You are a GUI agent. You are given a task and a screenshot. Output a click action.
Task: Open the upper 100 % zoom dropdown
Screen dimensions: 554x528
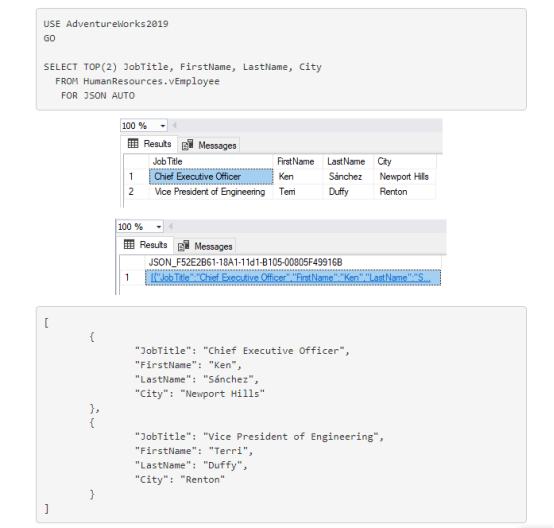(163, 126)
